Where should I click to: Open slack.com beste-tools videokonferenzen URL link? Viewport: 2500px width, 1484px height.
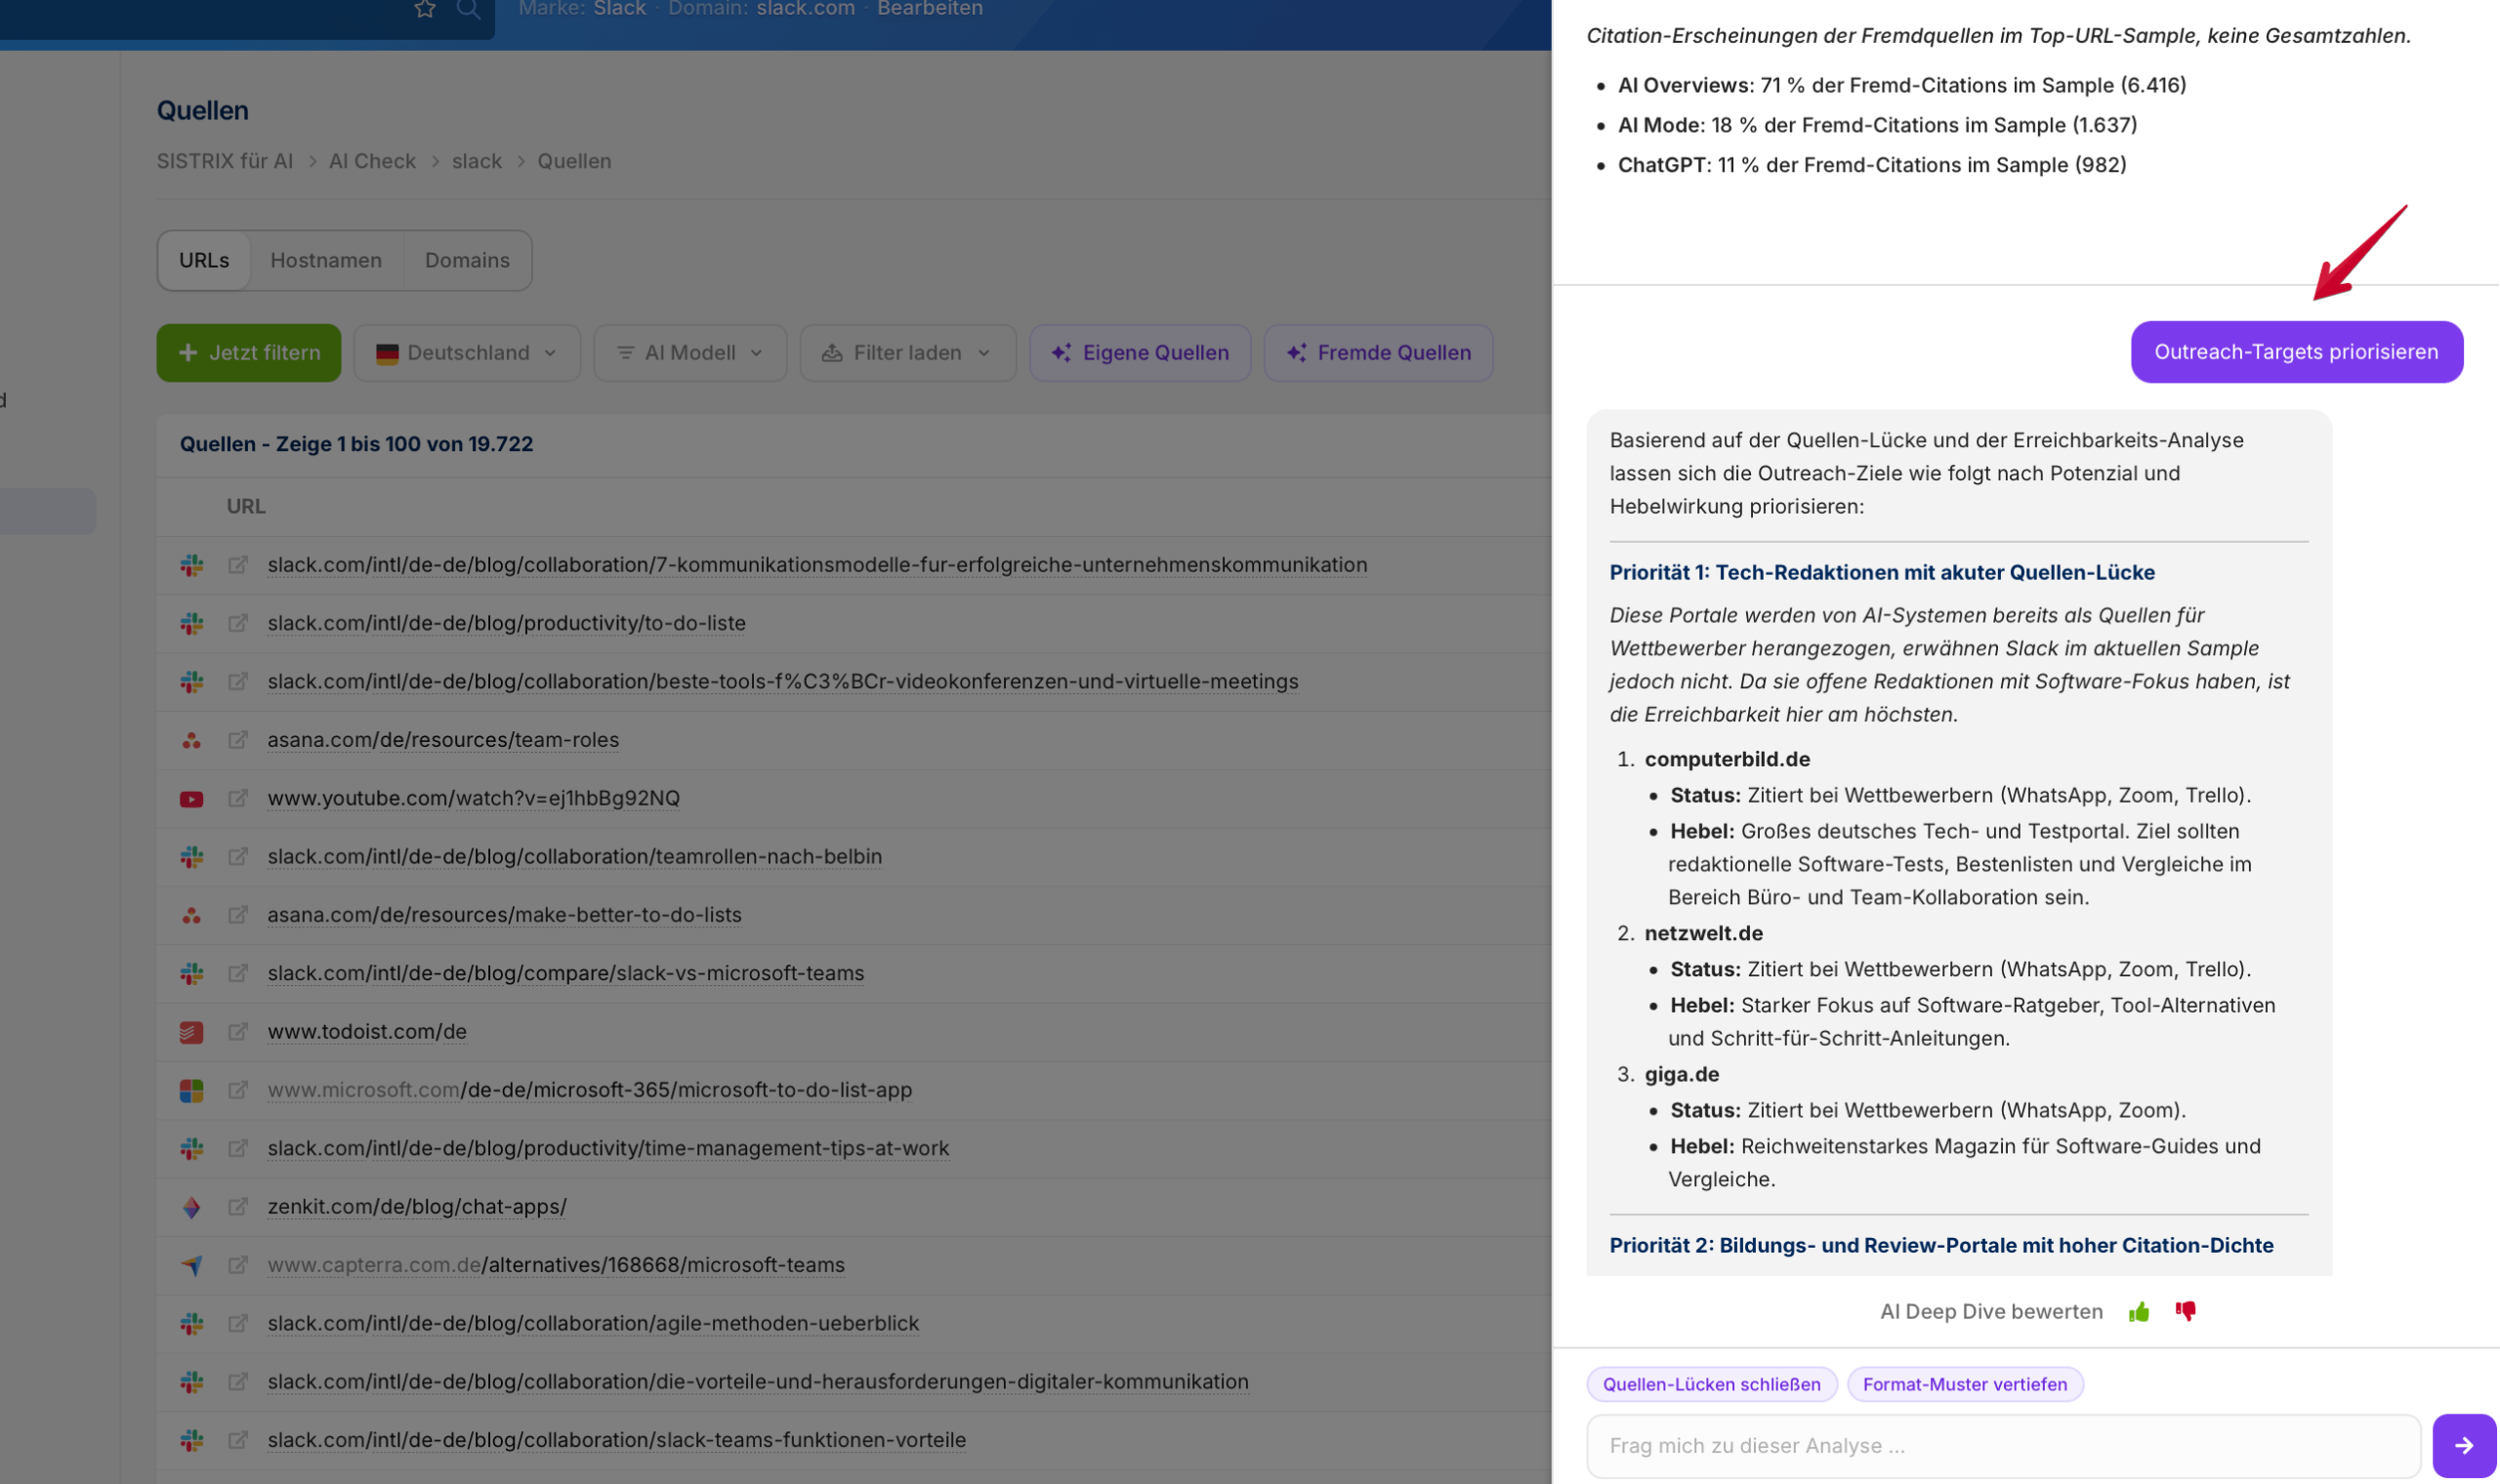point(783,681)
